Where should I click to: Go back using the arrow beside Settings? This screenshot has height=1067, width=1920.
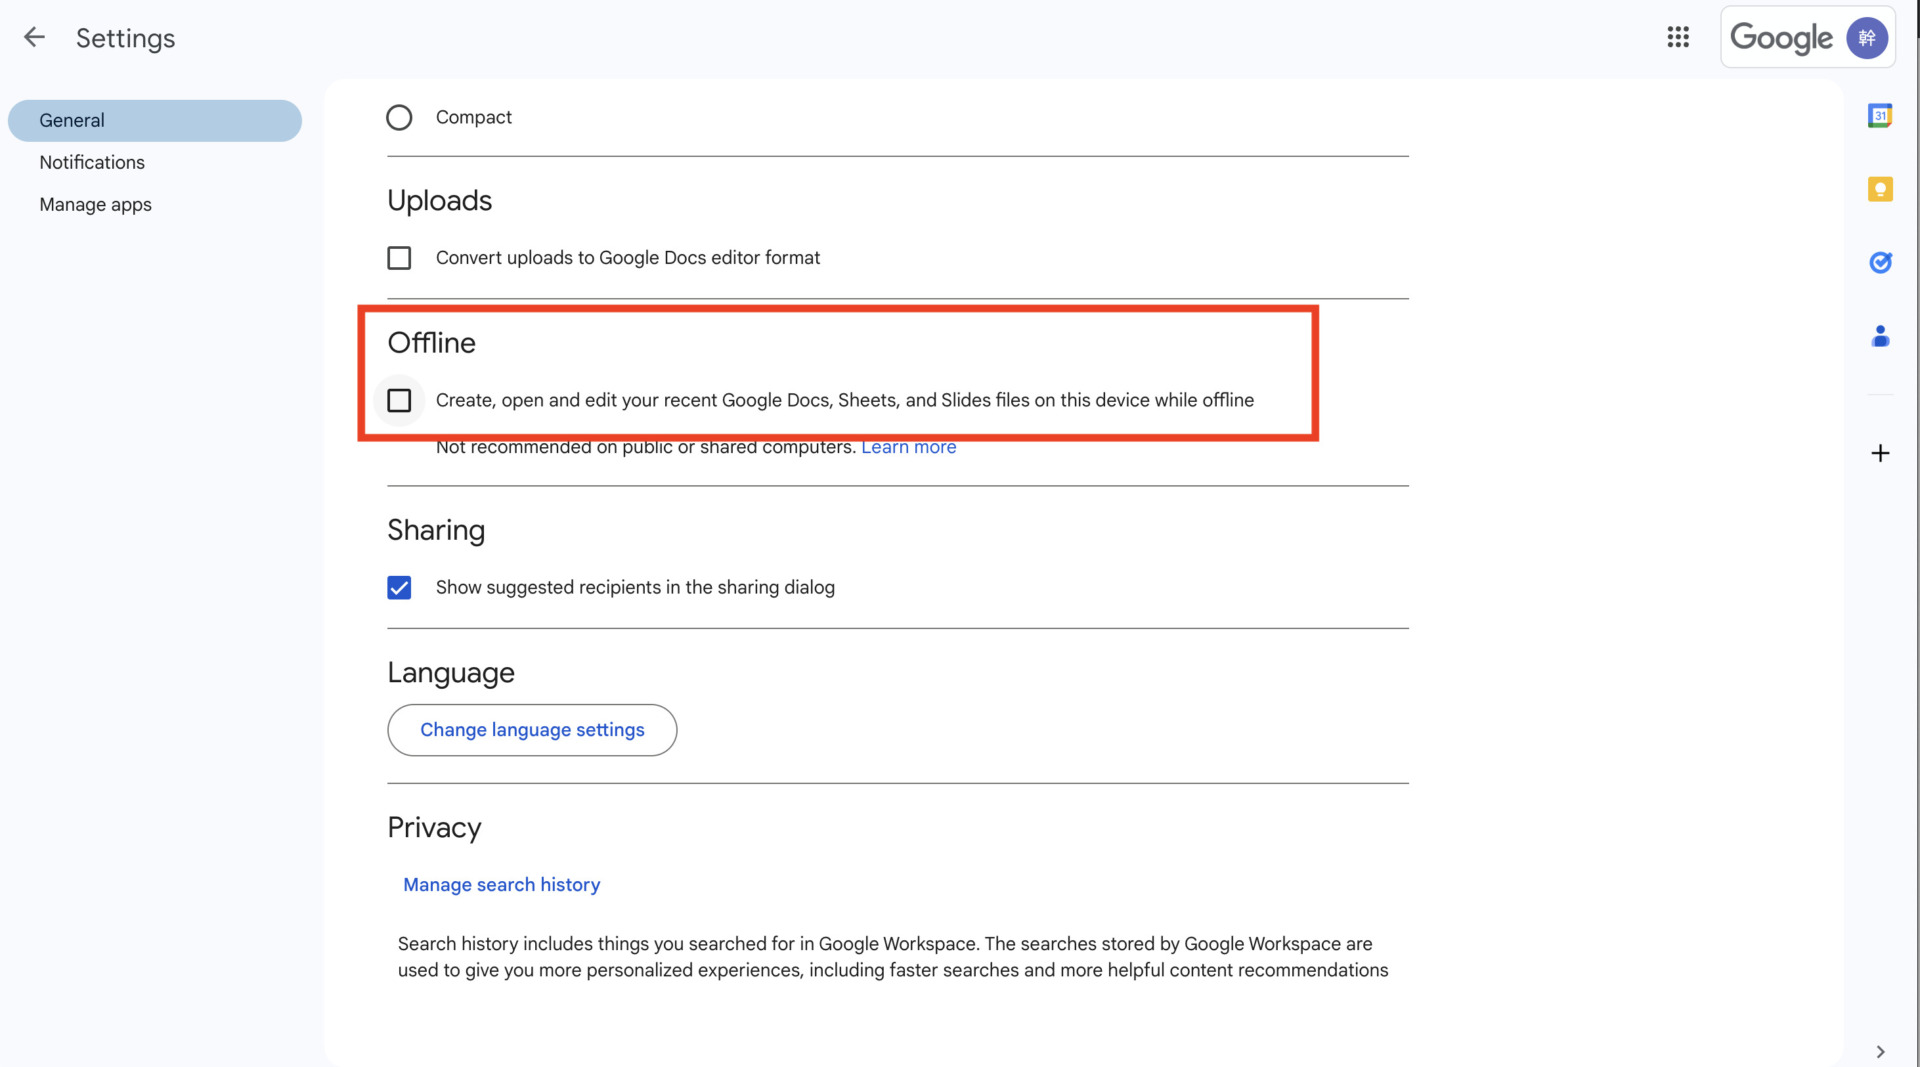coord(33,37)
